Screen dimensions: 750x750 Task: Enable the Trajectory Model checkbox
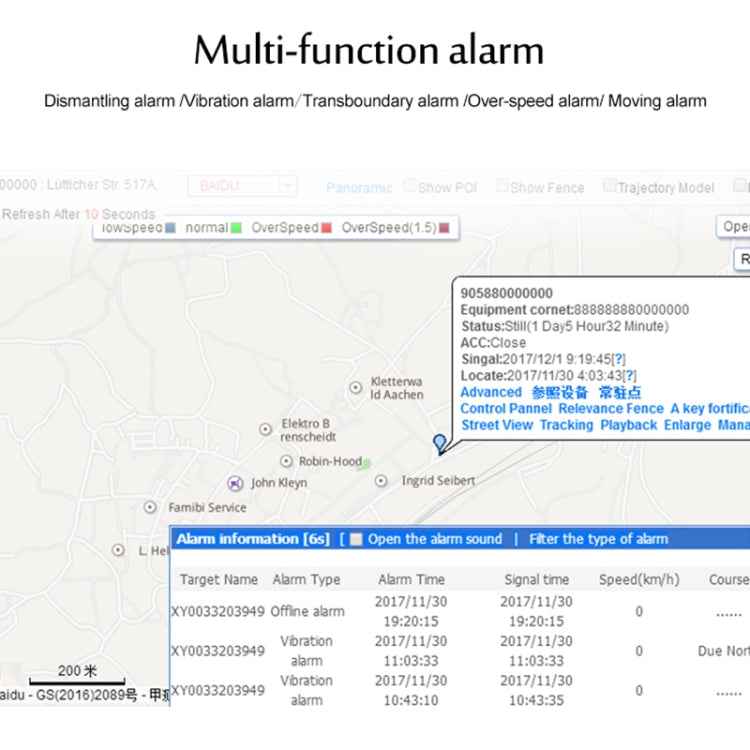tap(609, 186)
